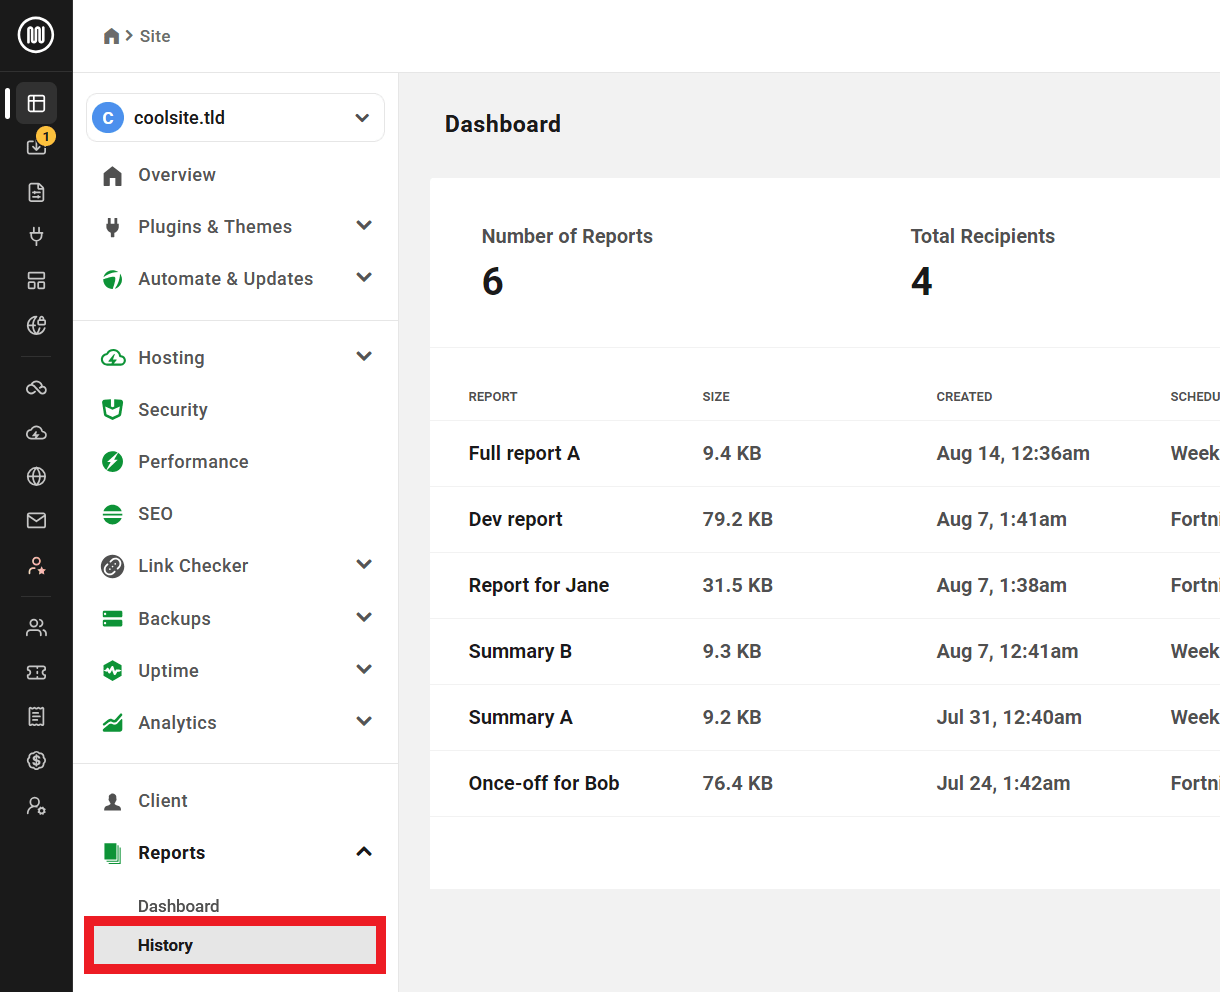The width and height of the screenshot is (1220, 992).
Task: Click the document-with-sliders icon in the black rail
Action: 36,192
